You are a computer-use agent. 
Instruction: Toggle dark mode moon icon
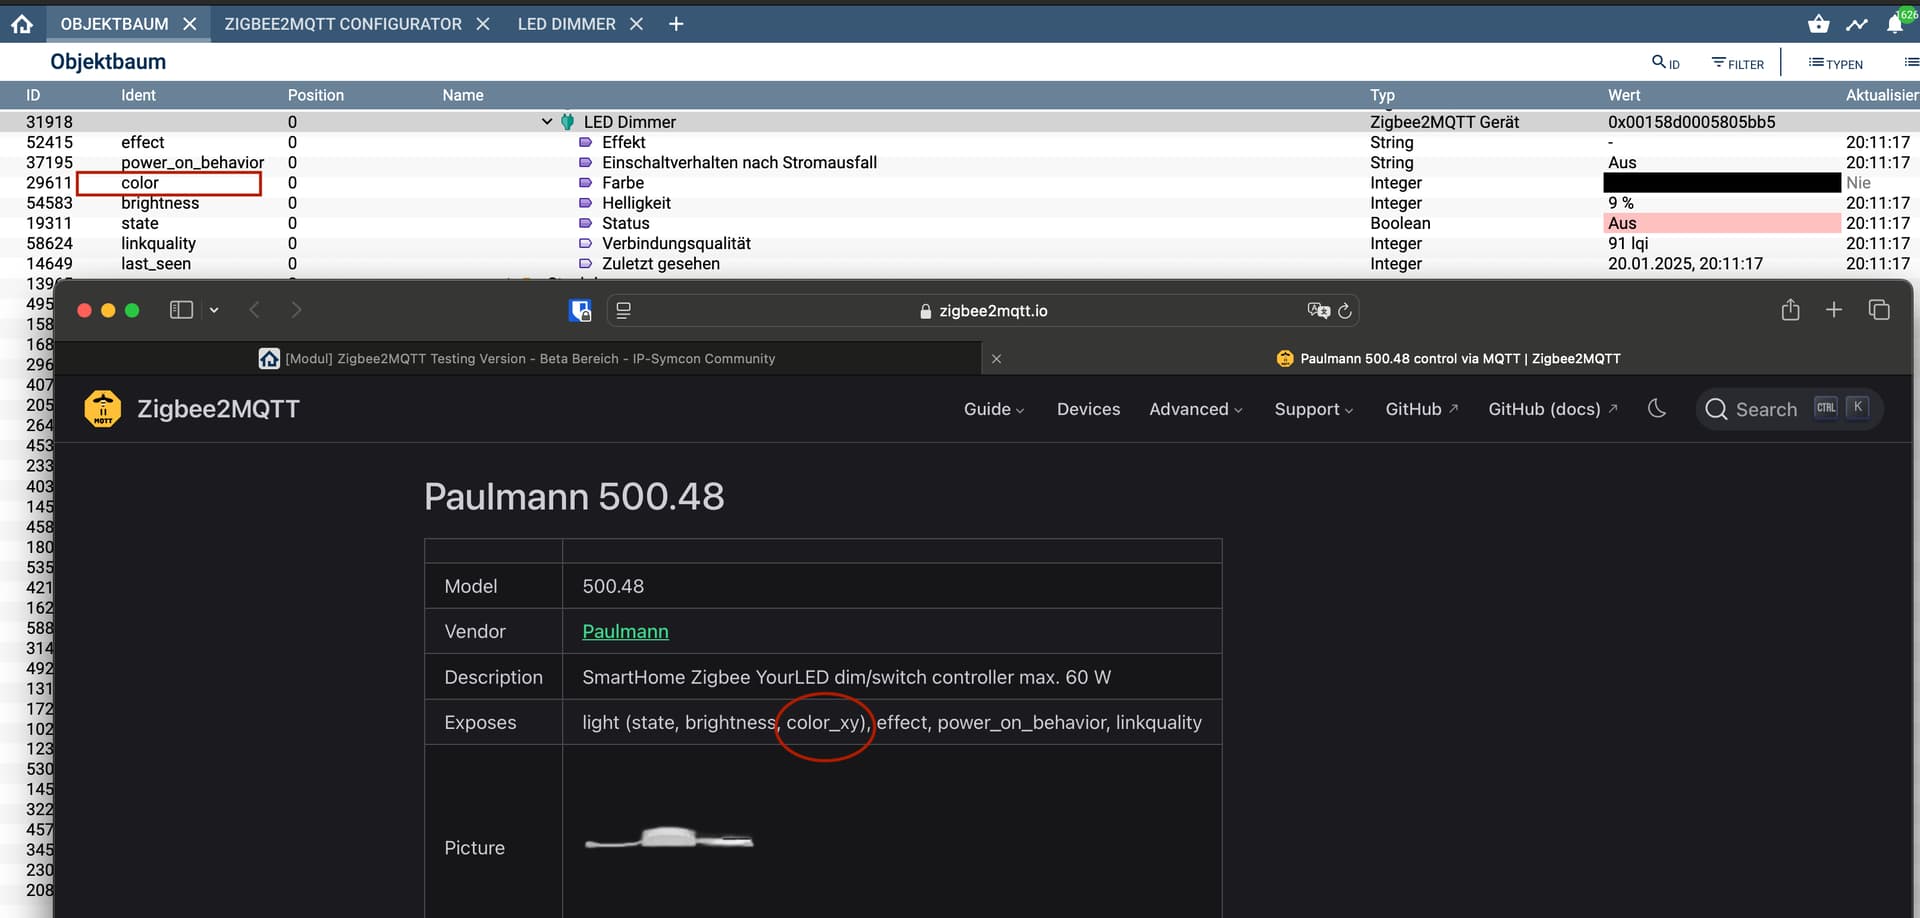tap(1656, 408)
